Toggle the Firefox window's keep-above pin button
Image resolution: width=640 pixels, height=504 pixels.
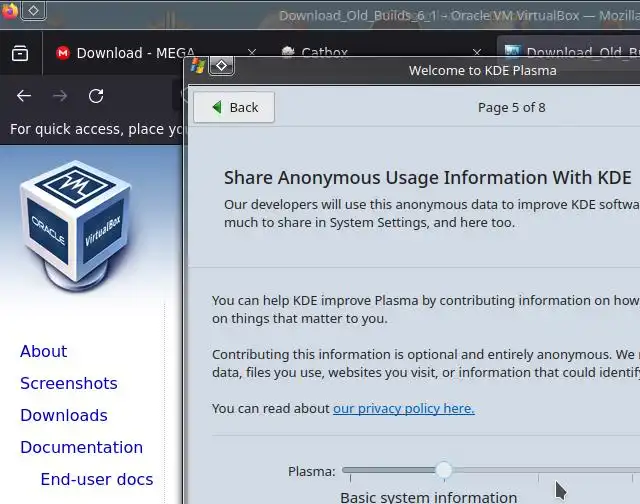33,10
